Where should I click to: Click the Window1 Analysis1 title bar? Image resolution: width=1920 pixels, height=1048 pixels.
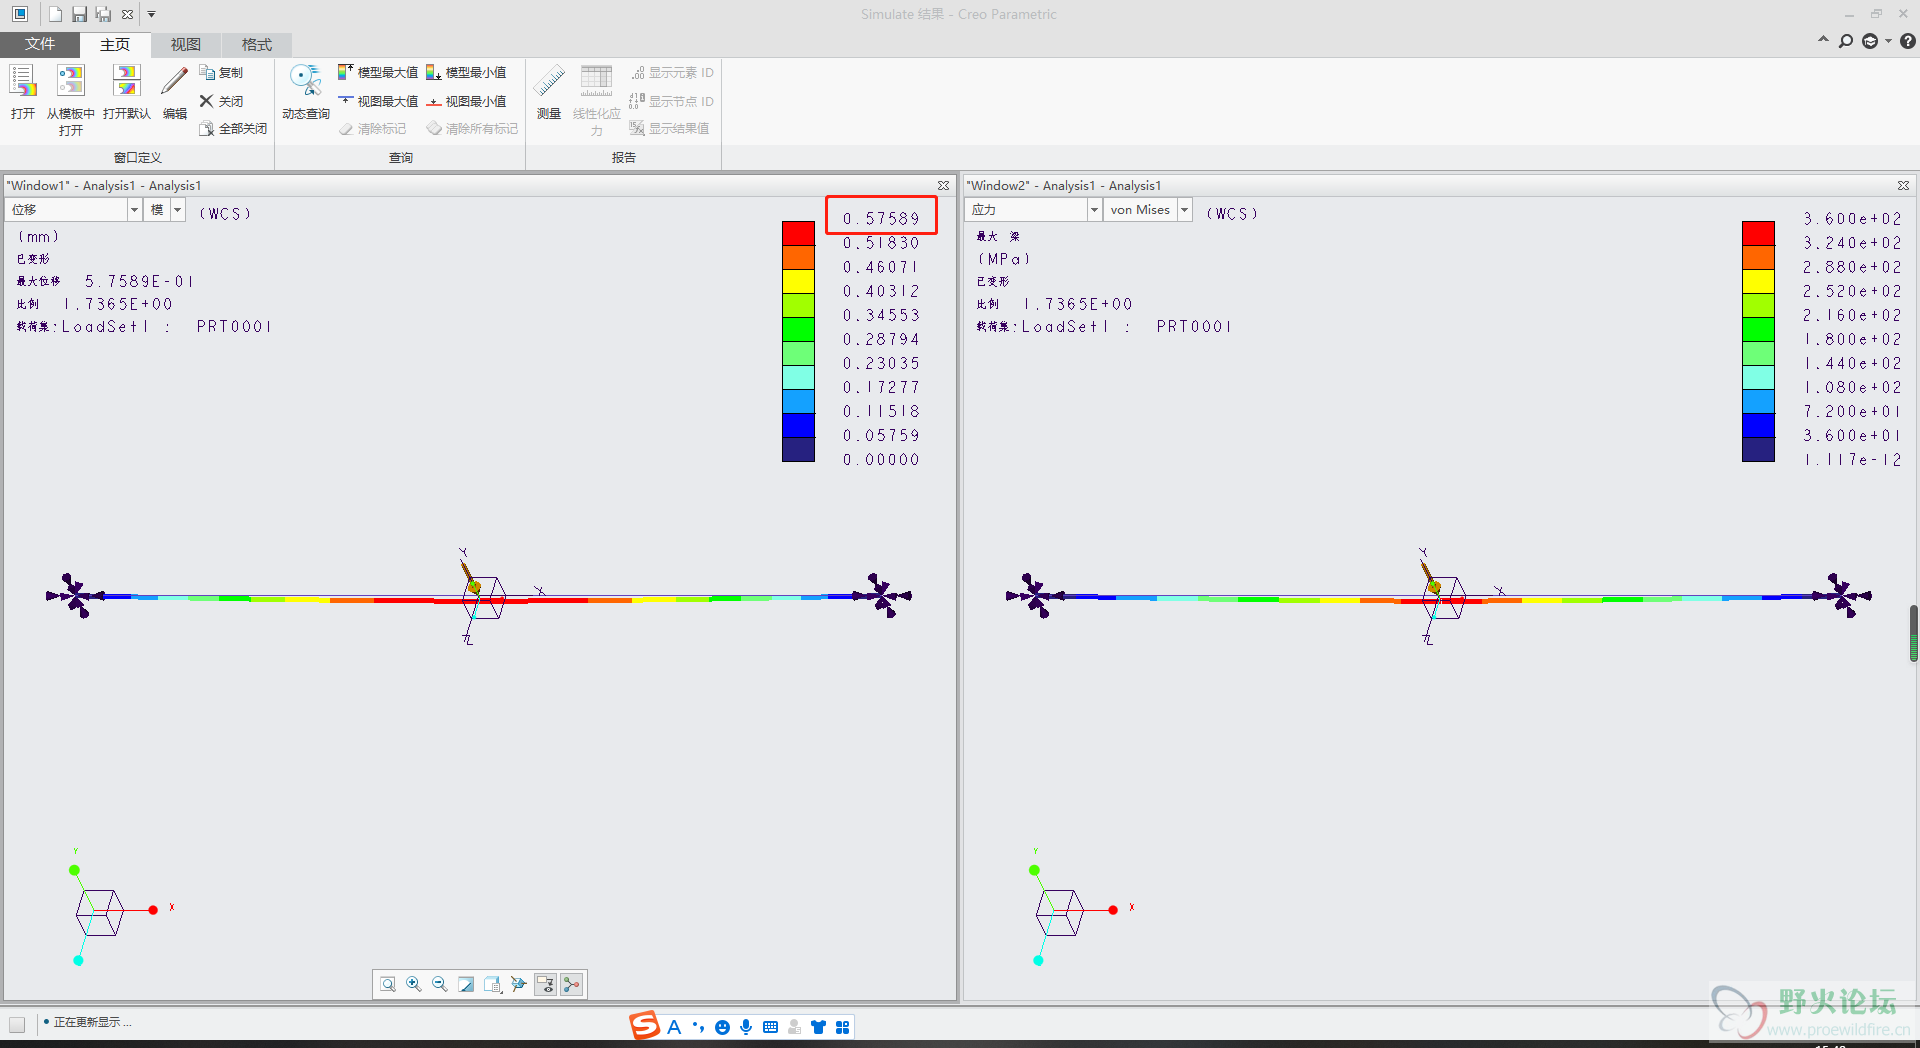tap(479, 185)
